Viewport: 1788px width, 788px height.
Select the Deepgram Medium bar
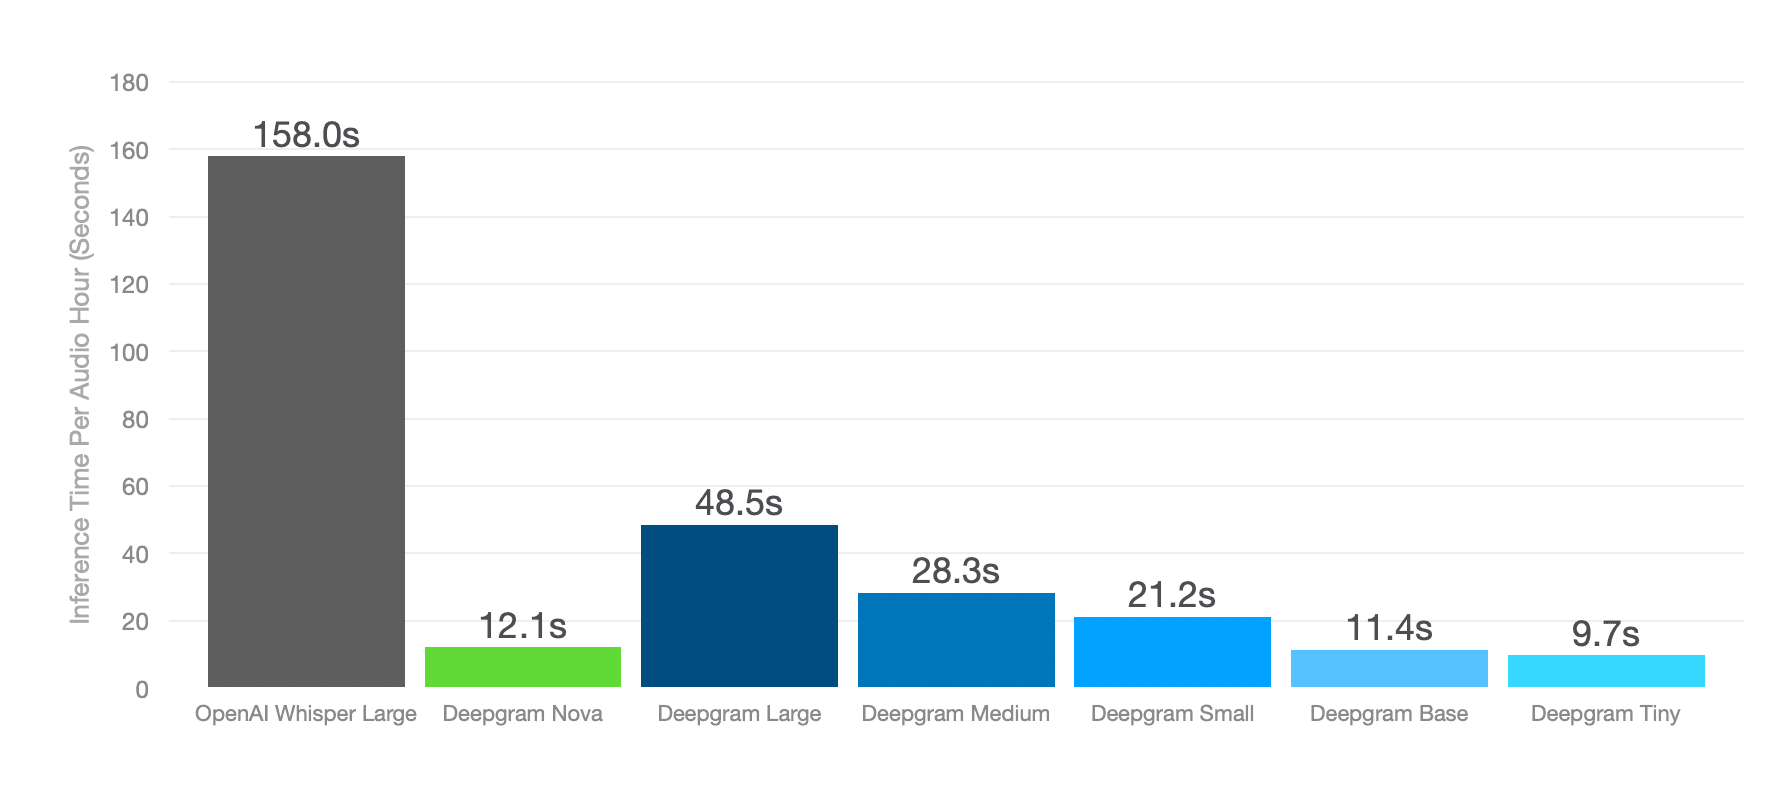point(956,640)
